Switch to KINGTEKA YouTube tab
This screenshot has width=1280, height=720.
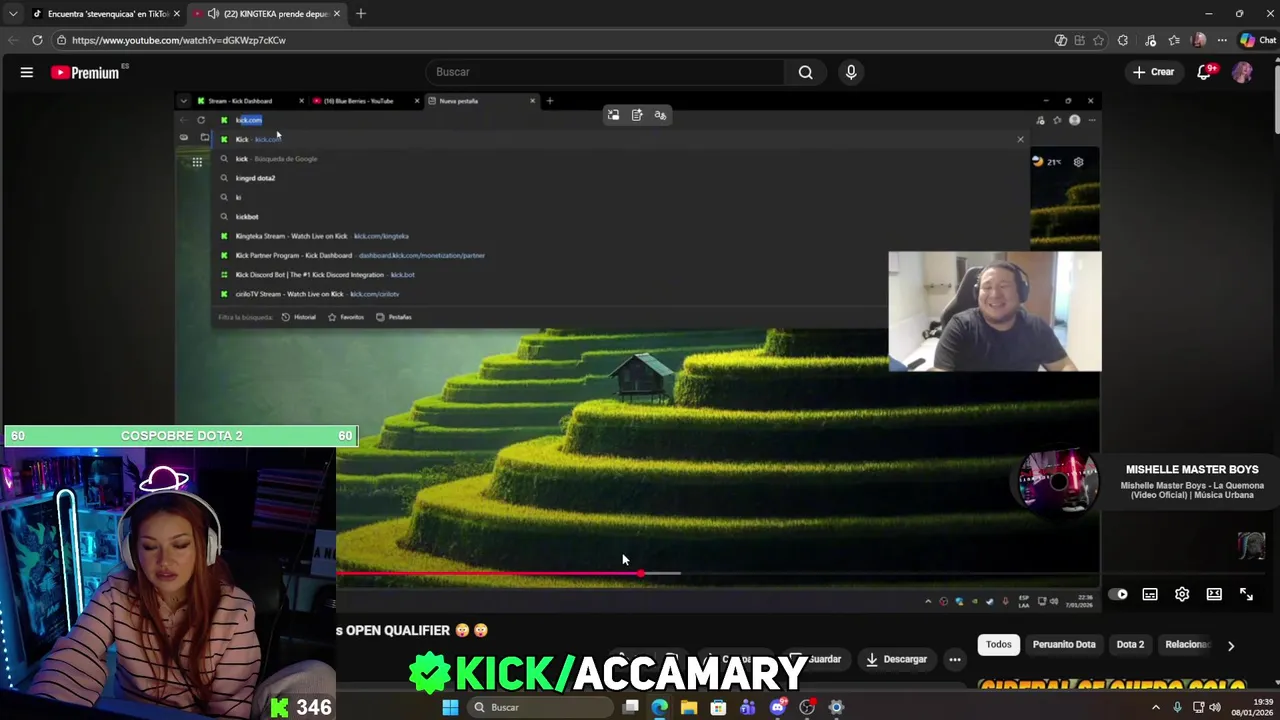click(x=266, y=14)
